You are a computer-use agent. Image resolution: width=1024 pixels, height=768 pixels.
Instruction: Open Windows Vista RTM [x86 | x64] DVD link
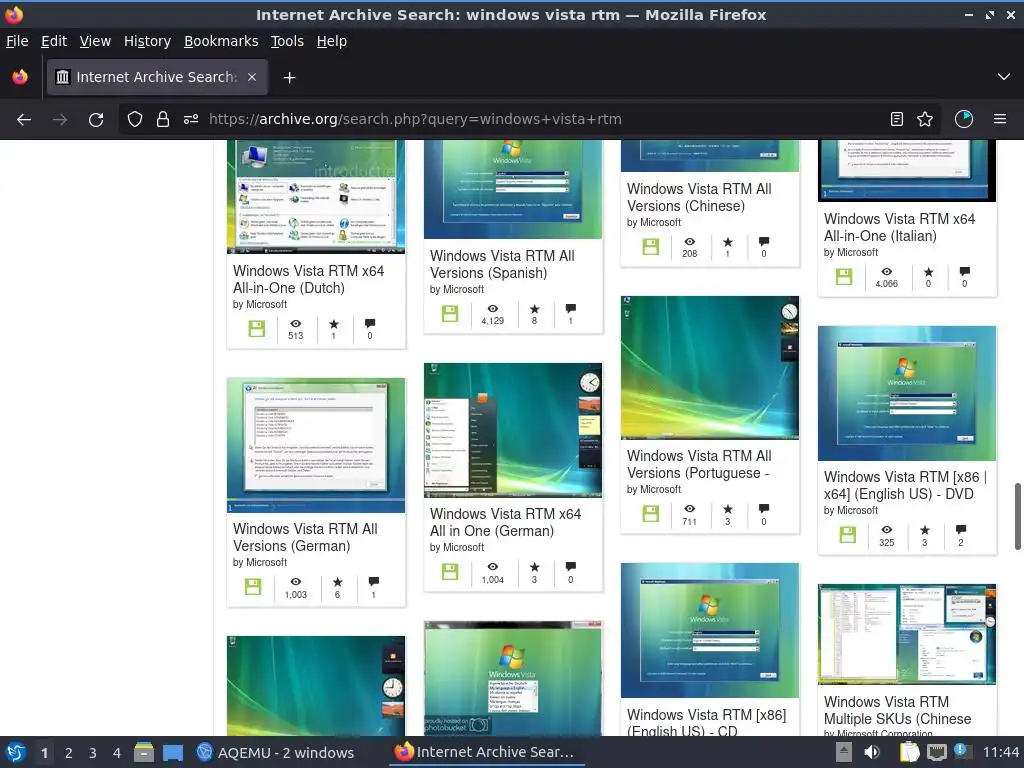905,485
